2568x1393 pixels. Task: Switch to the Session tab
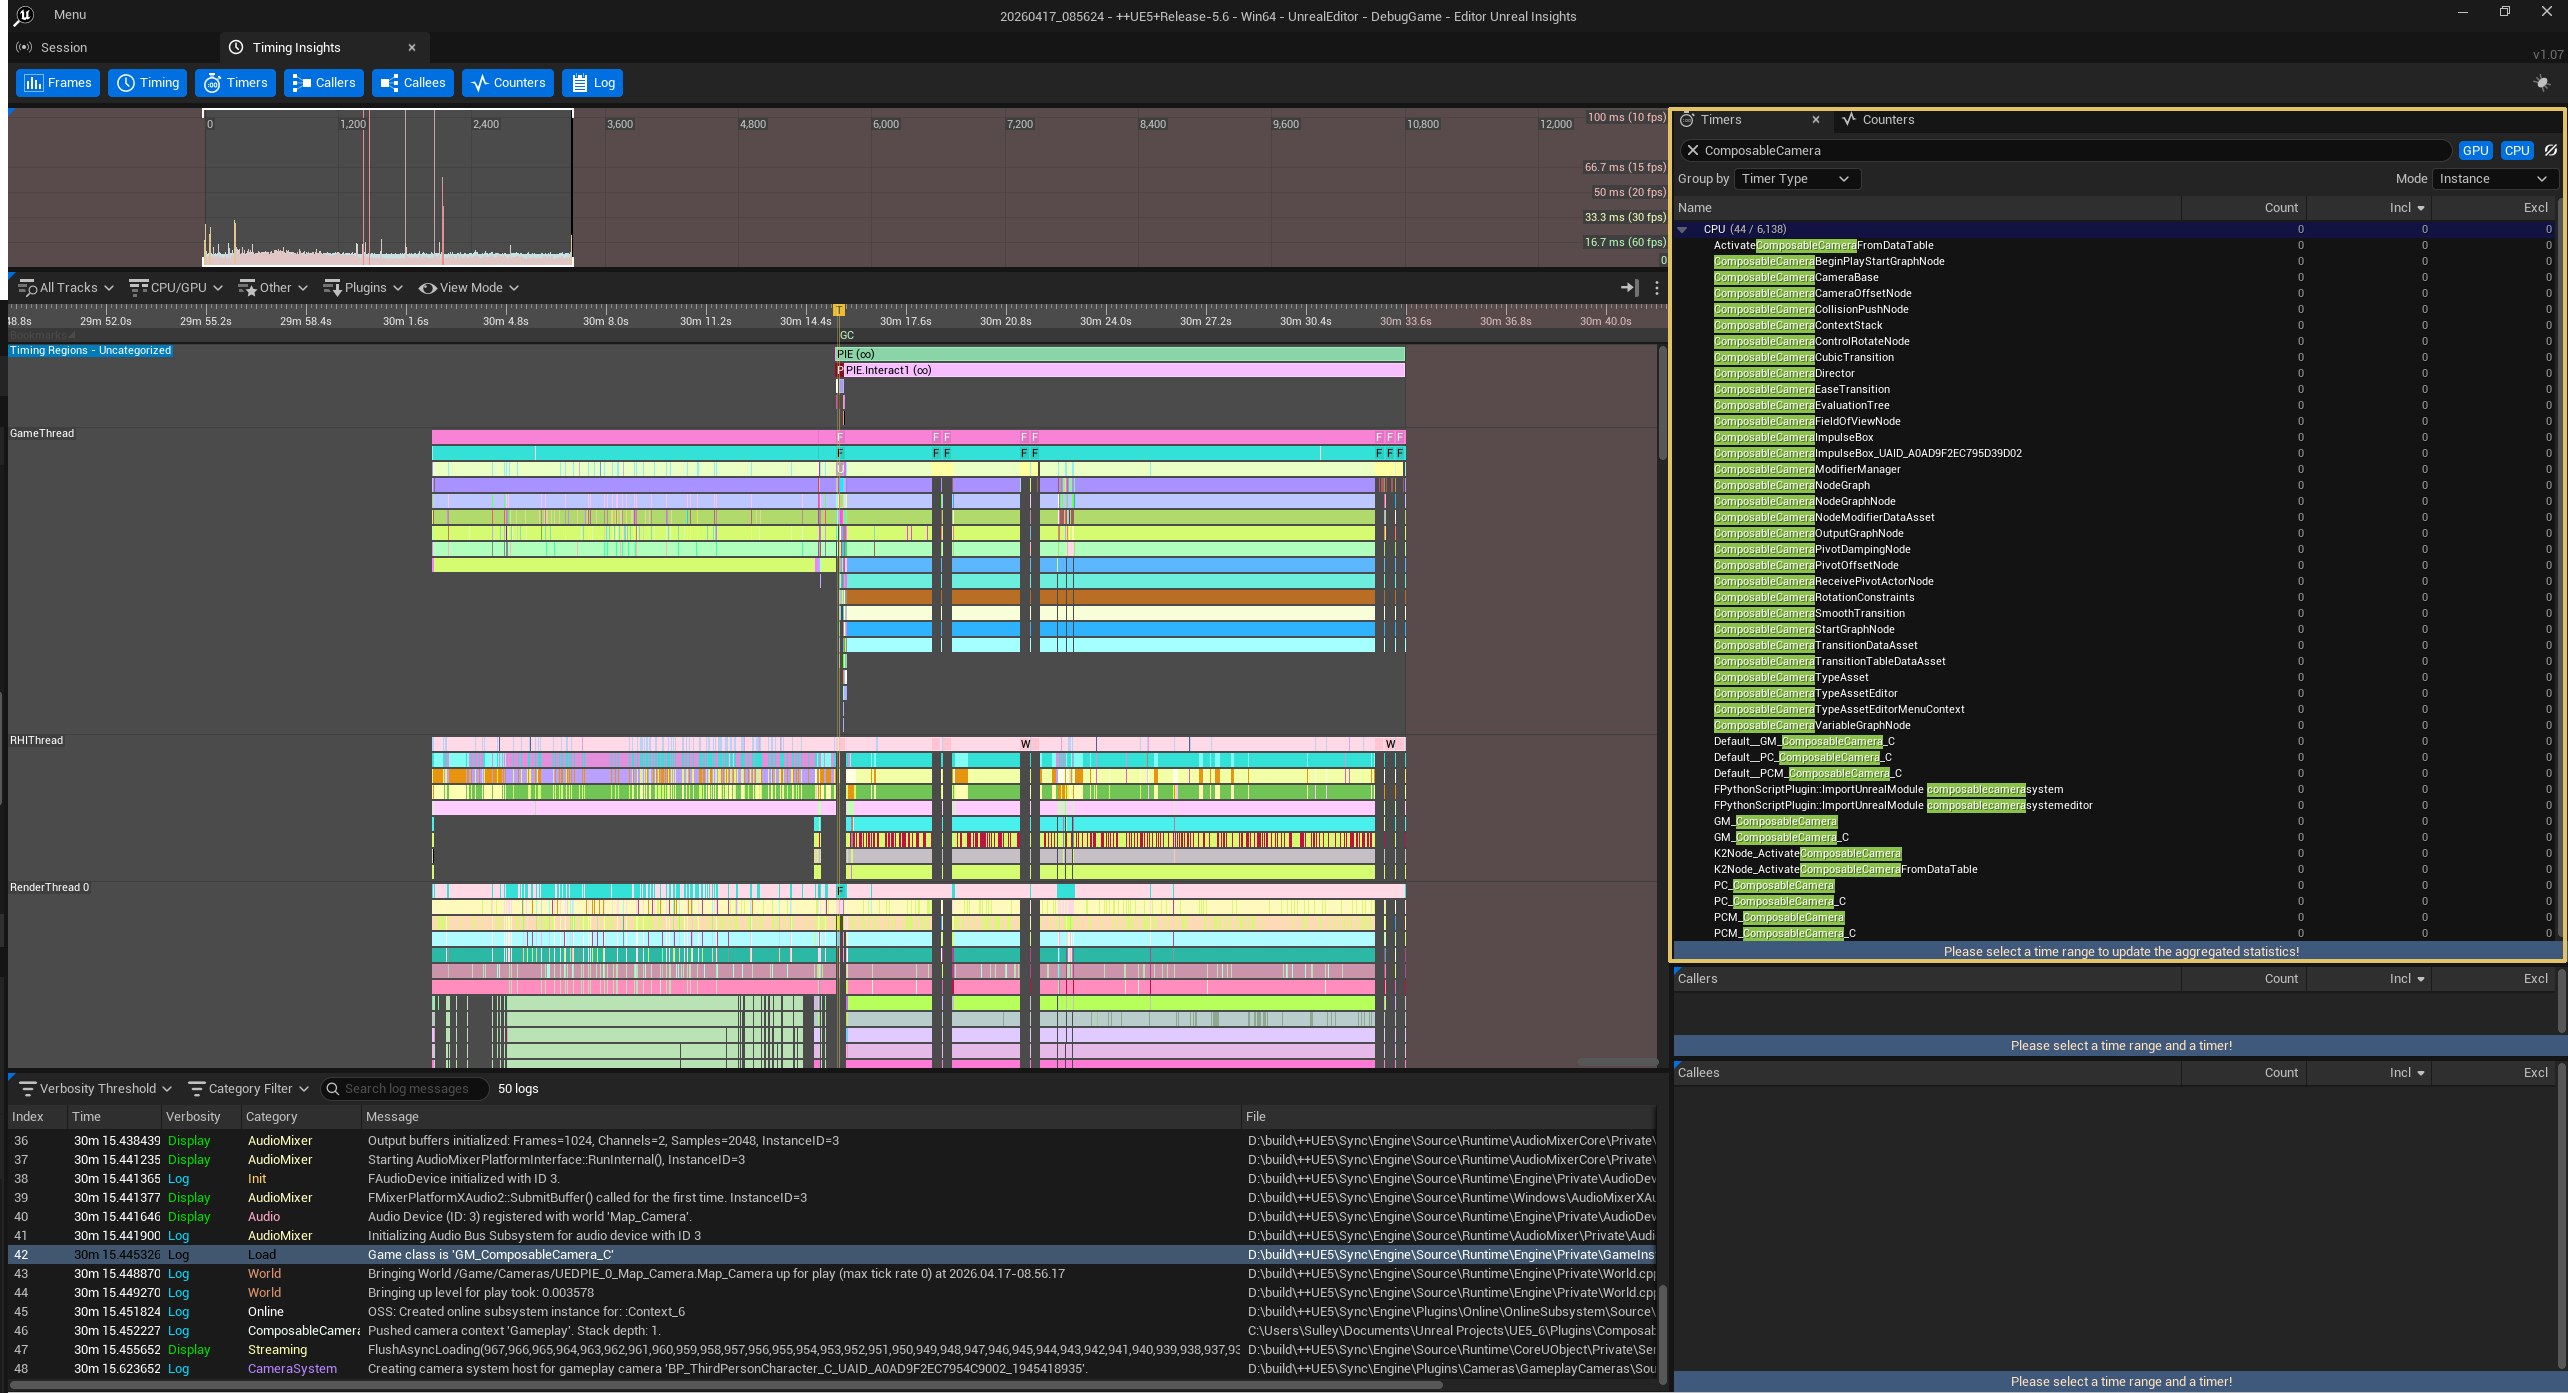pos(64,48)
